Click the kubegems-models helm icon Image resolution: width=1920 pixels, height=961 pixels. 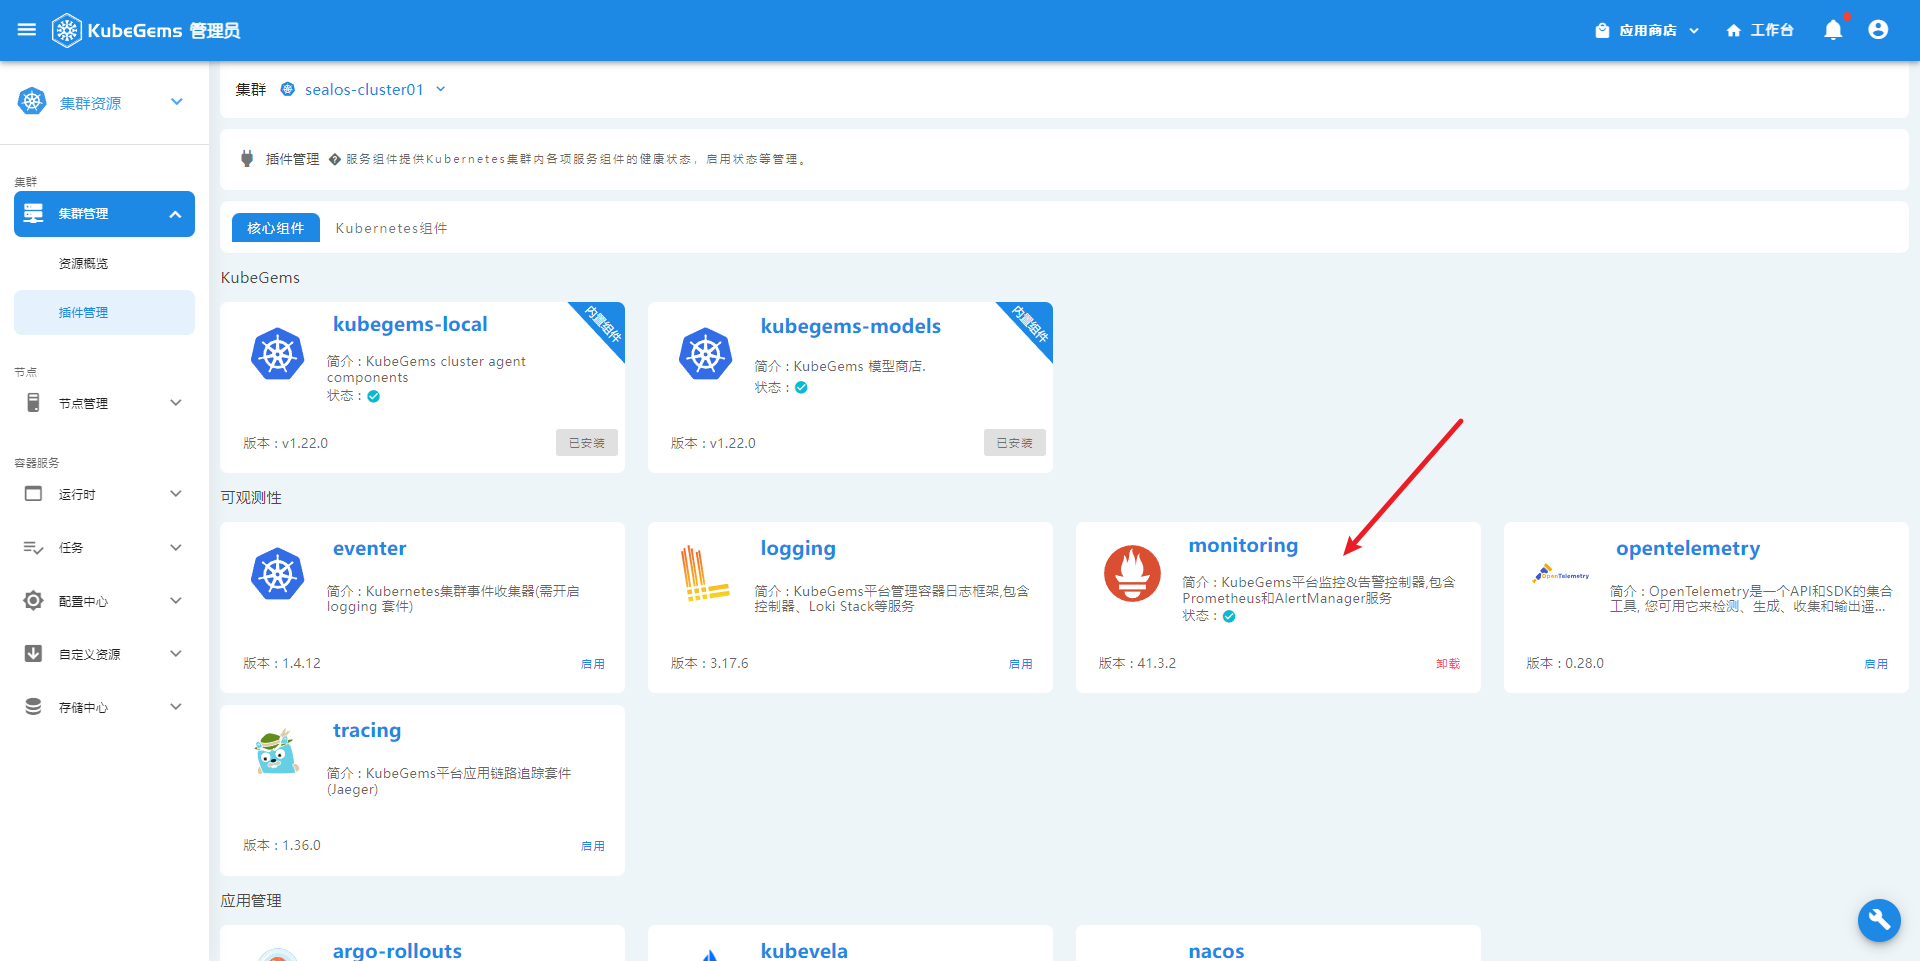click(706, 354)
